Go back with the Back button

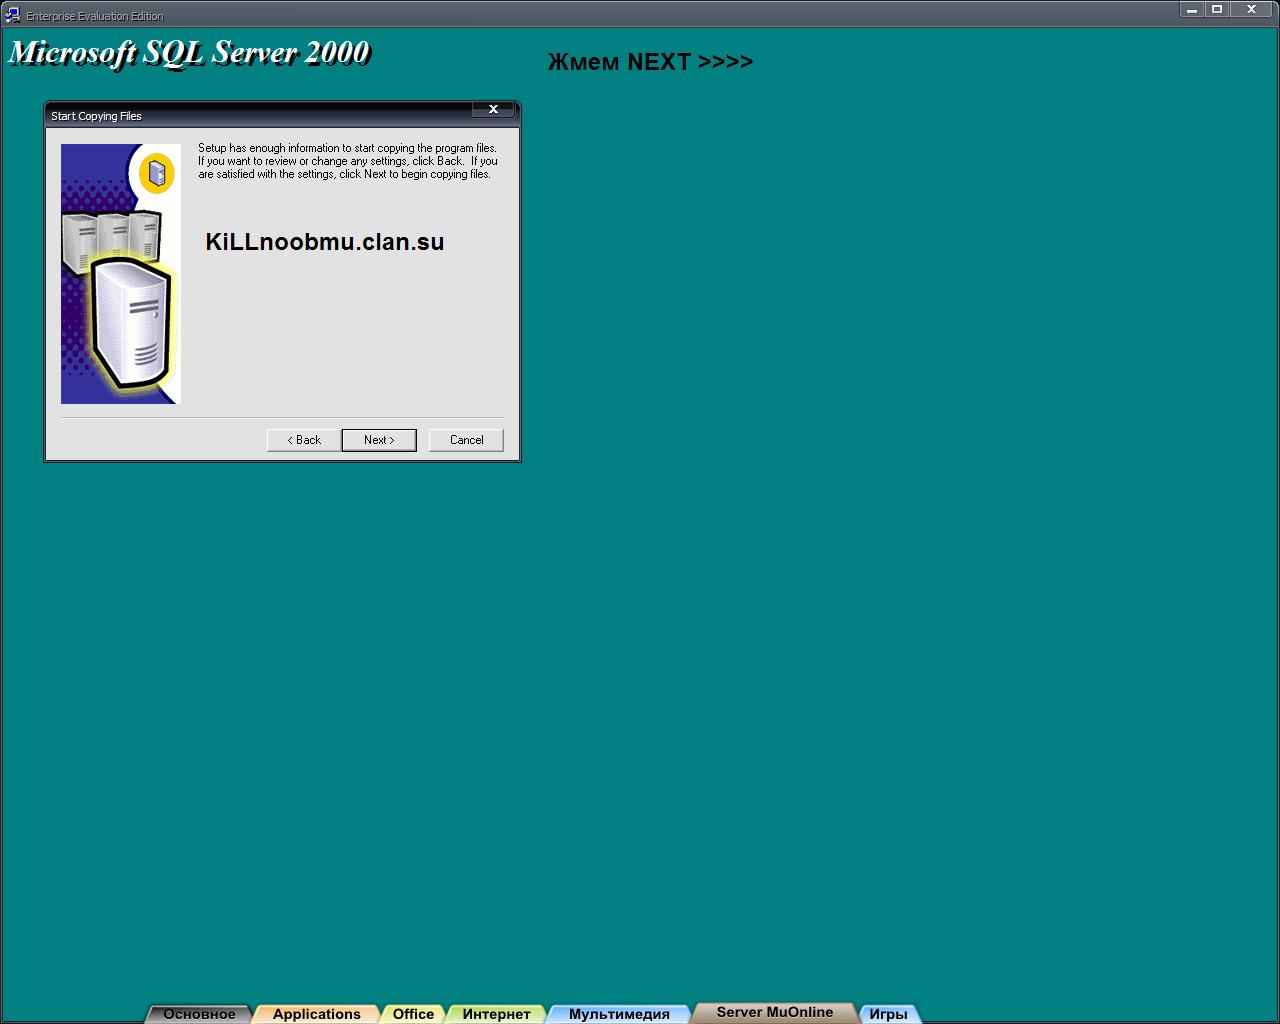coord(304,440)
